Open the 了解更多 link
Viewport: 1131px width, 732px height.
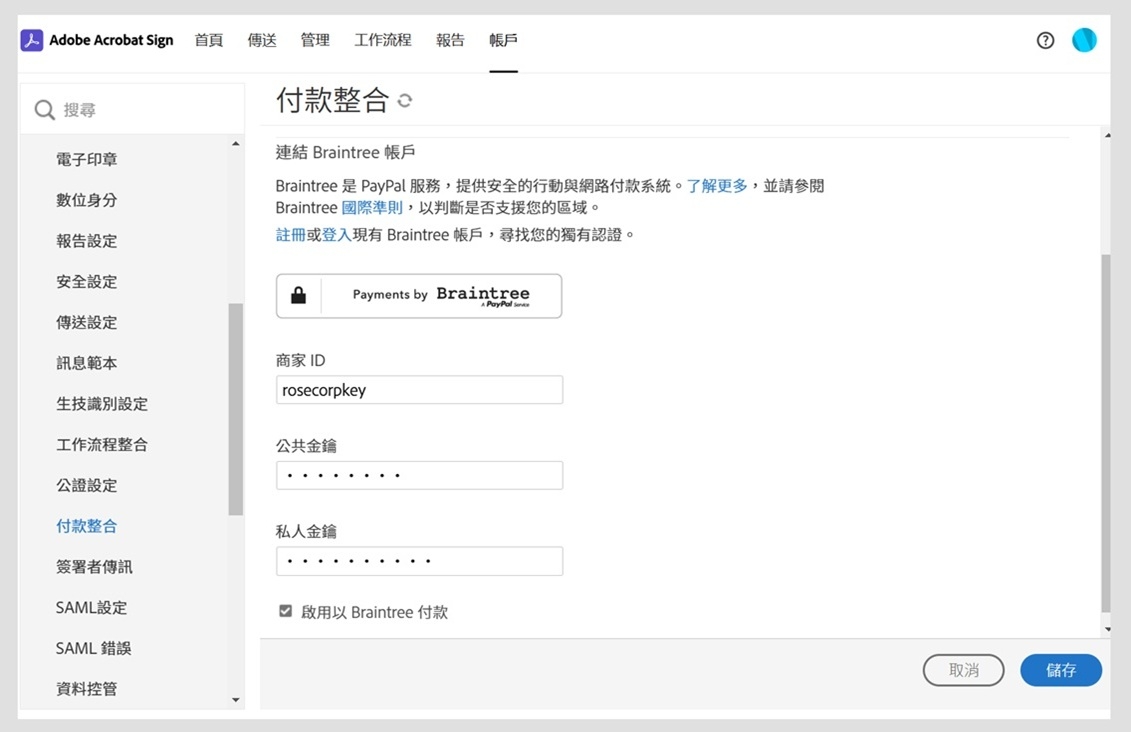pyautogui.click(x=716, y=186)
